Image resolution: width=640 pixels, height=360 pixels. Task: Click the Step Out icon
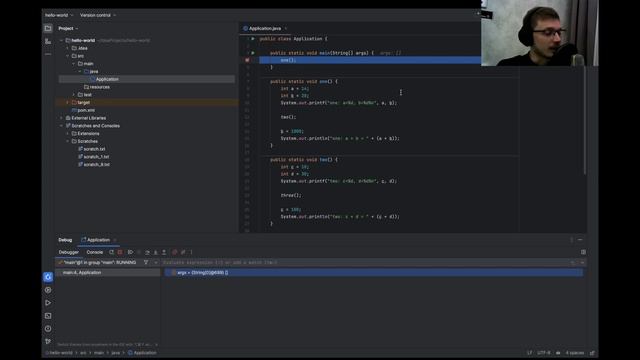164,252
